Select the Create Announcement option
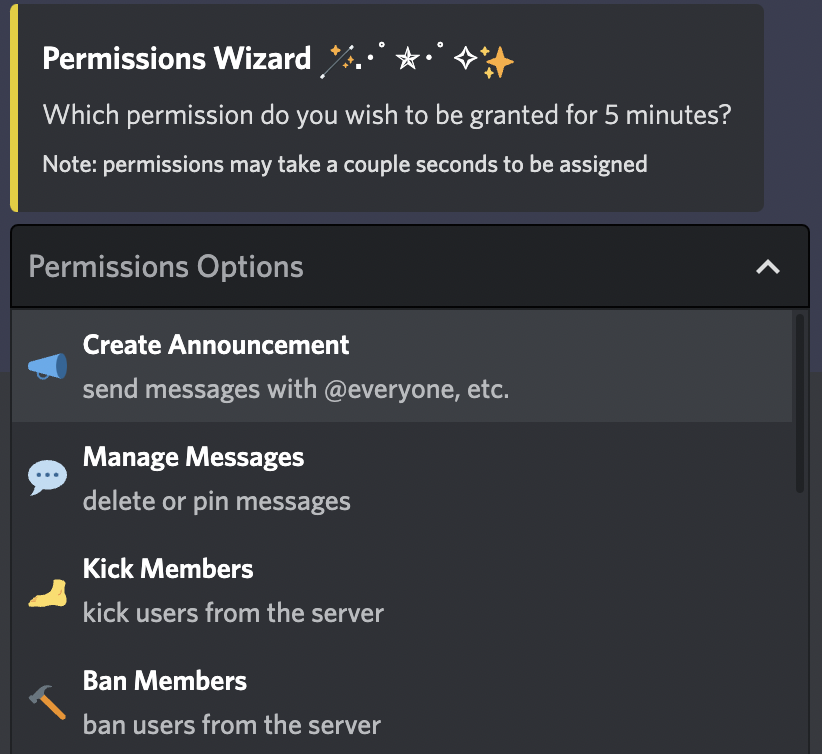This screenshot has width=822, height=754. (x=402, y=366)
